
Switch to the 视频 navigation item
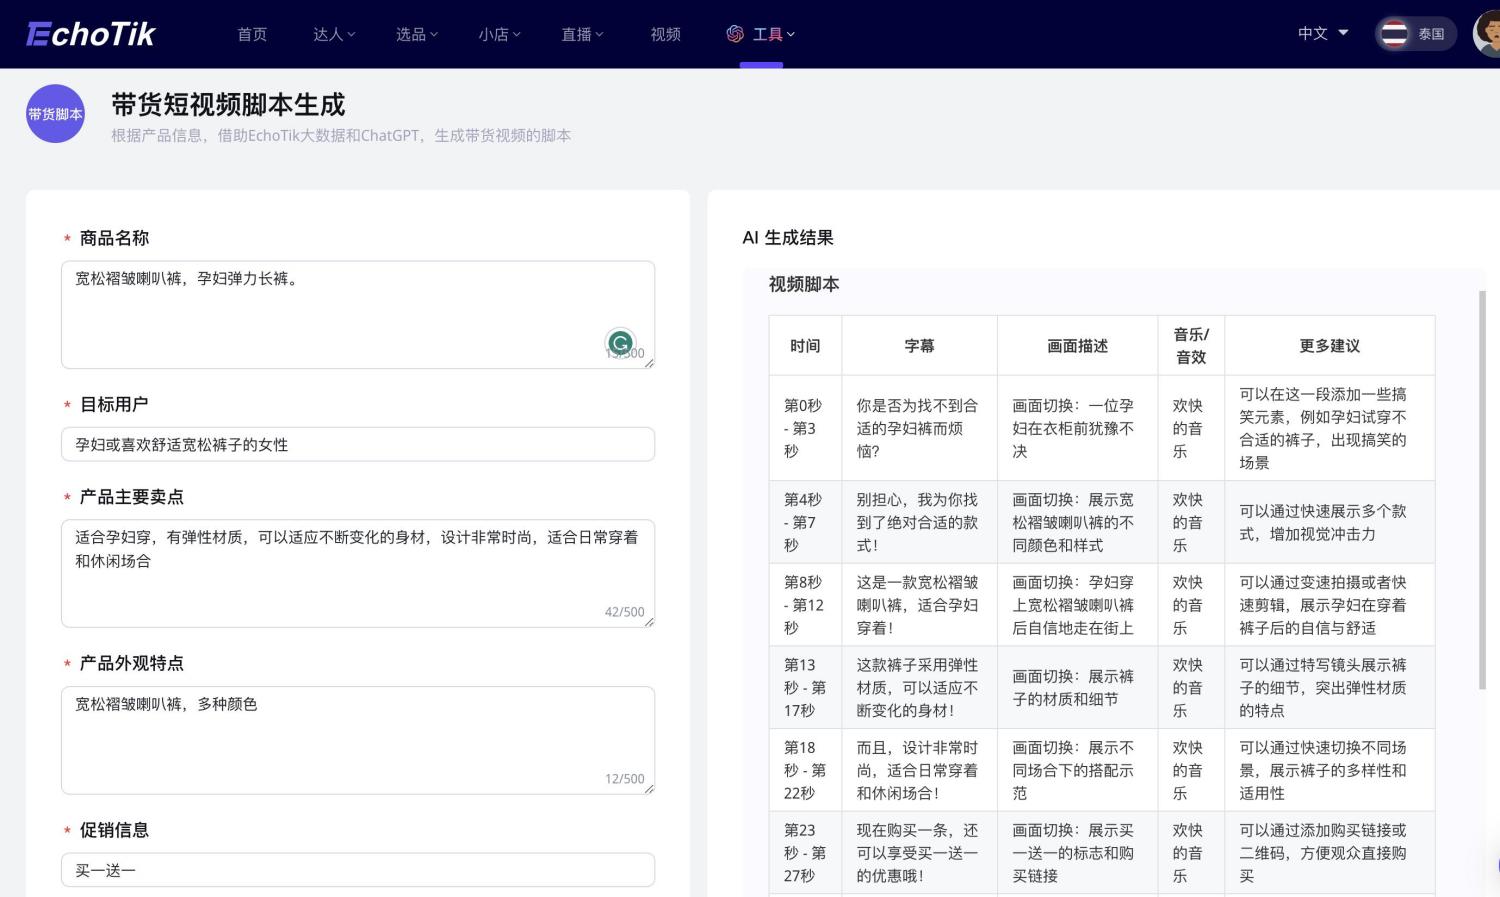tap(664, 33)
